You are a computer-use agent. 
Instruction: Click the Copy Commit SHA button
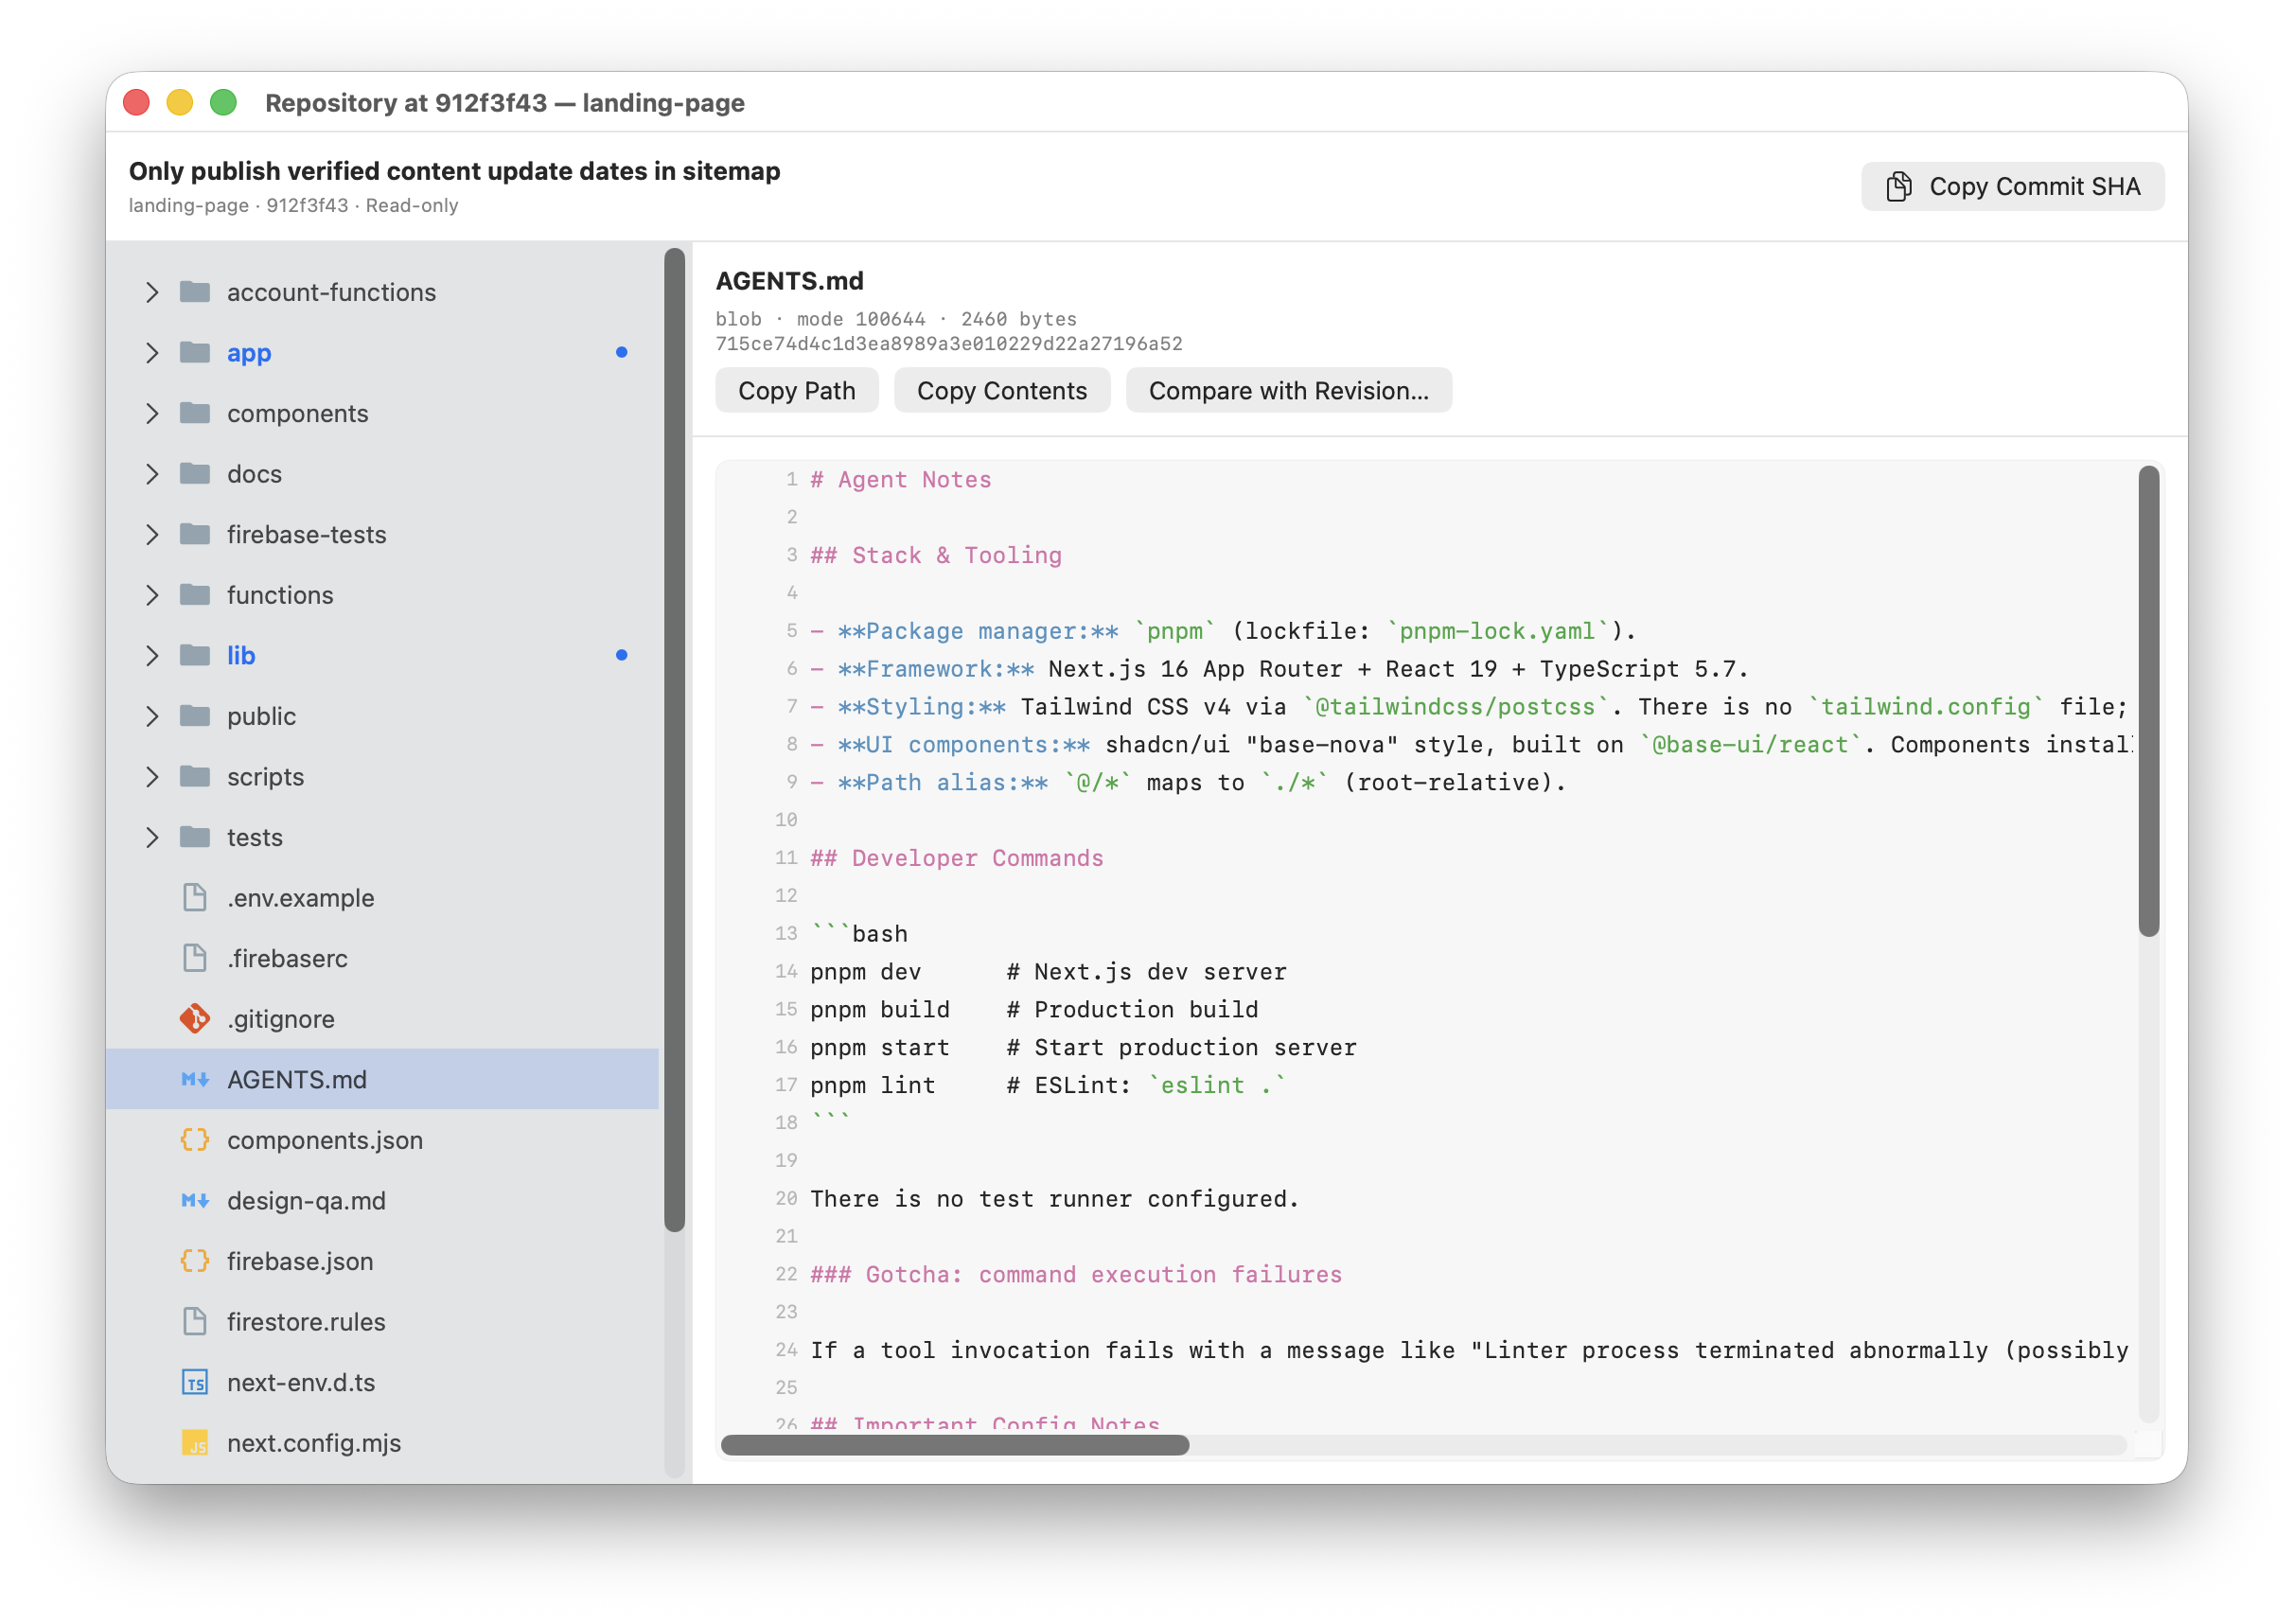(2012, 187)
